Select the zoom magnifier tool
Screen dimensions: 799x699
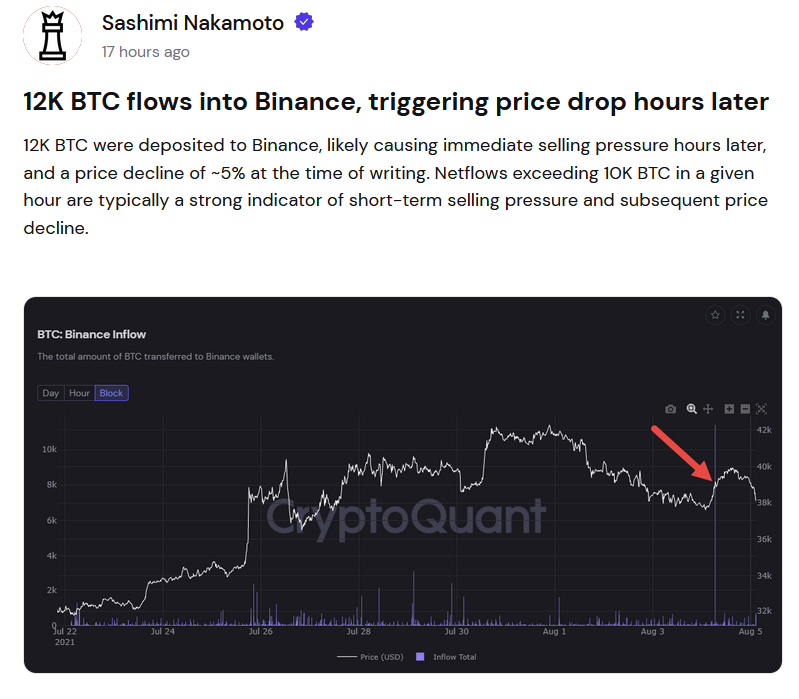pos(690,409)
